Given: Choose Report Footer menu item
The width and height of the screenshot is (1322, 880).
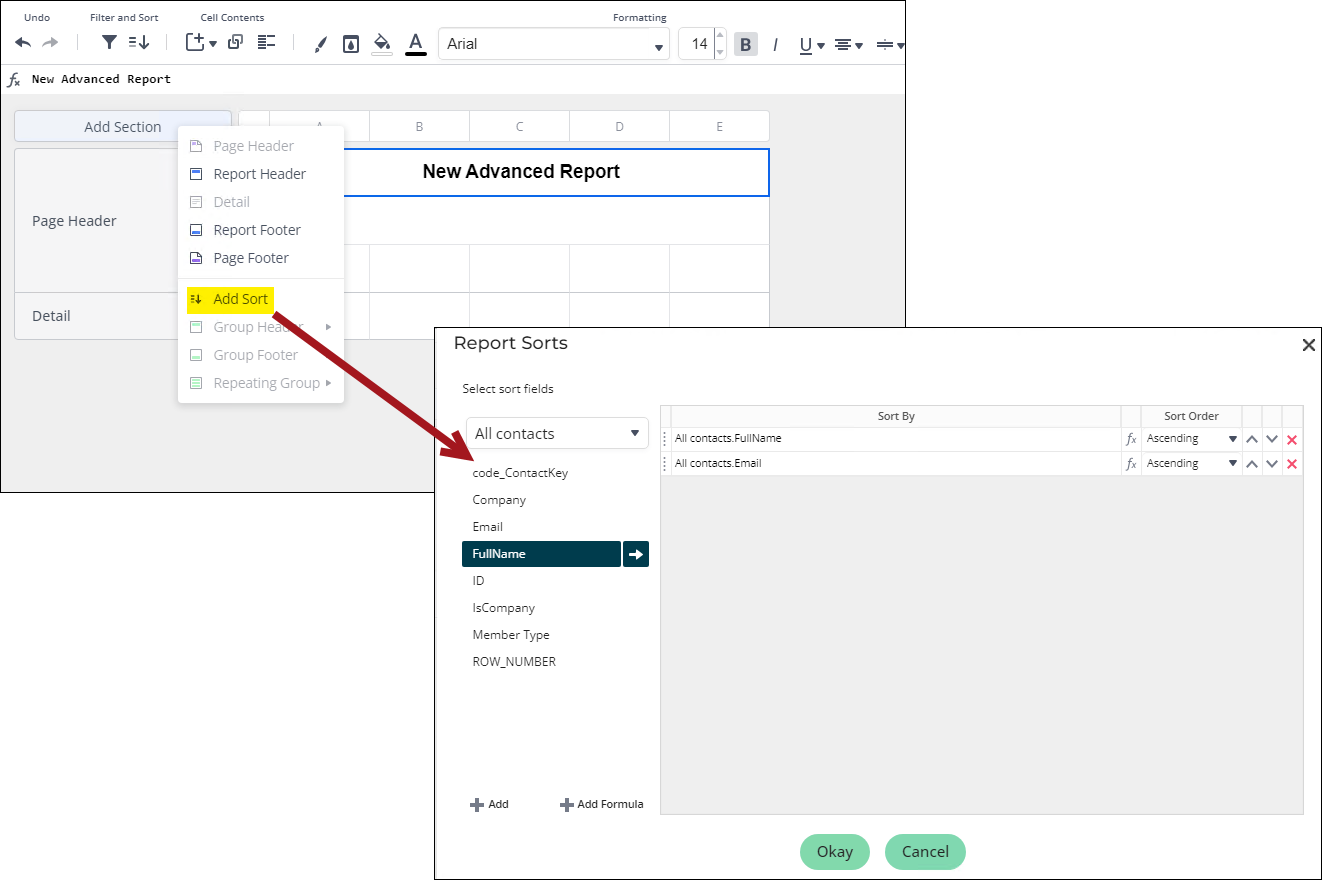Looking at the screenshot, I should pyautogui.click(x=261, y=230).
